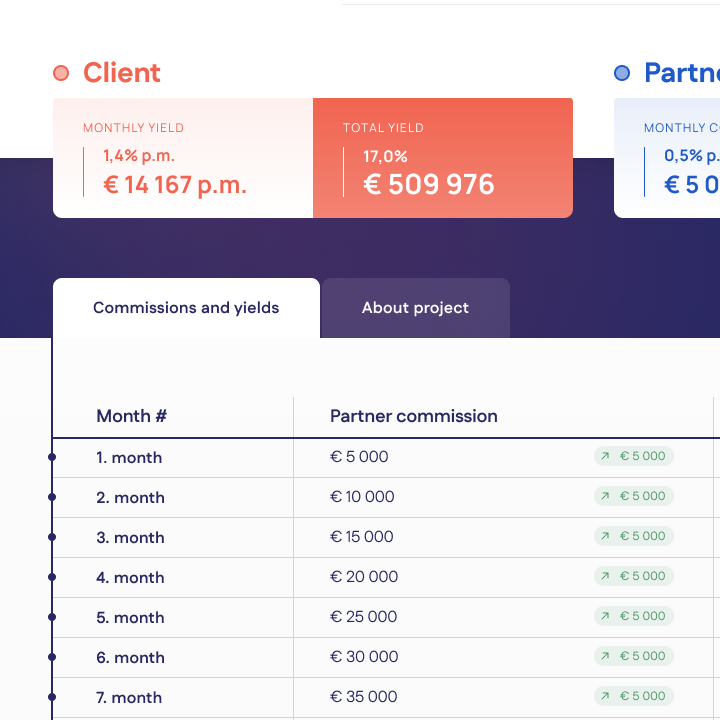Click the Client Monthly Yield card

coord(183,158)
